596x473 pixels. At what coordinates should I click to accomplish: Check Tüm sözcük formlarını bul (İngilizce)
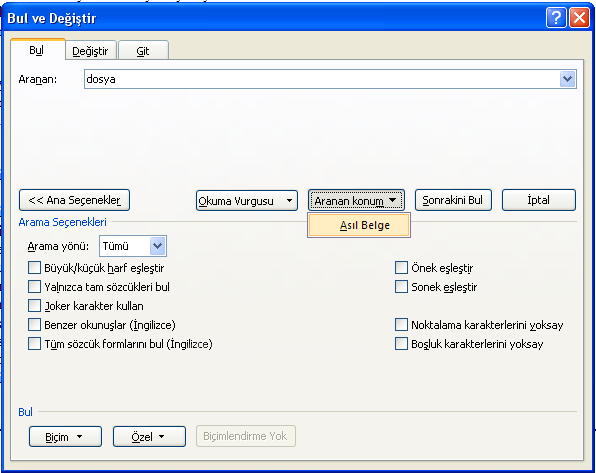(34, 344)
